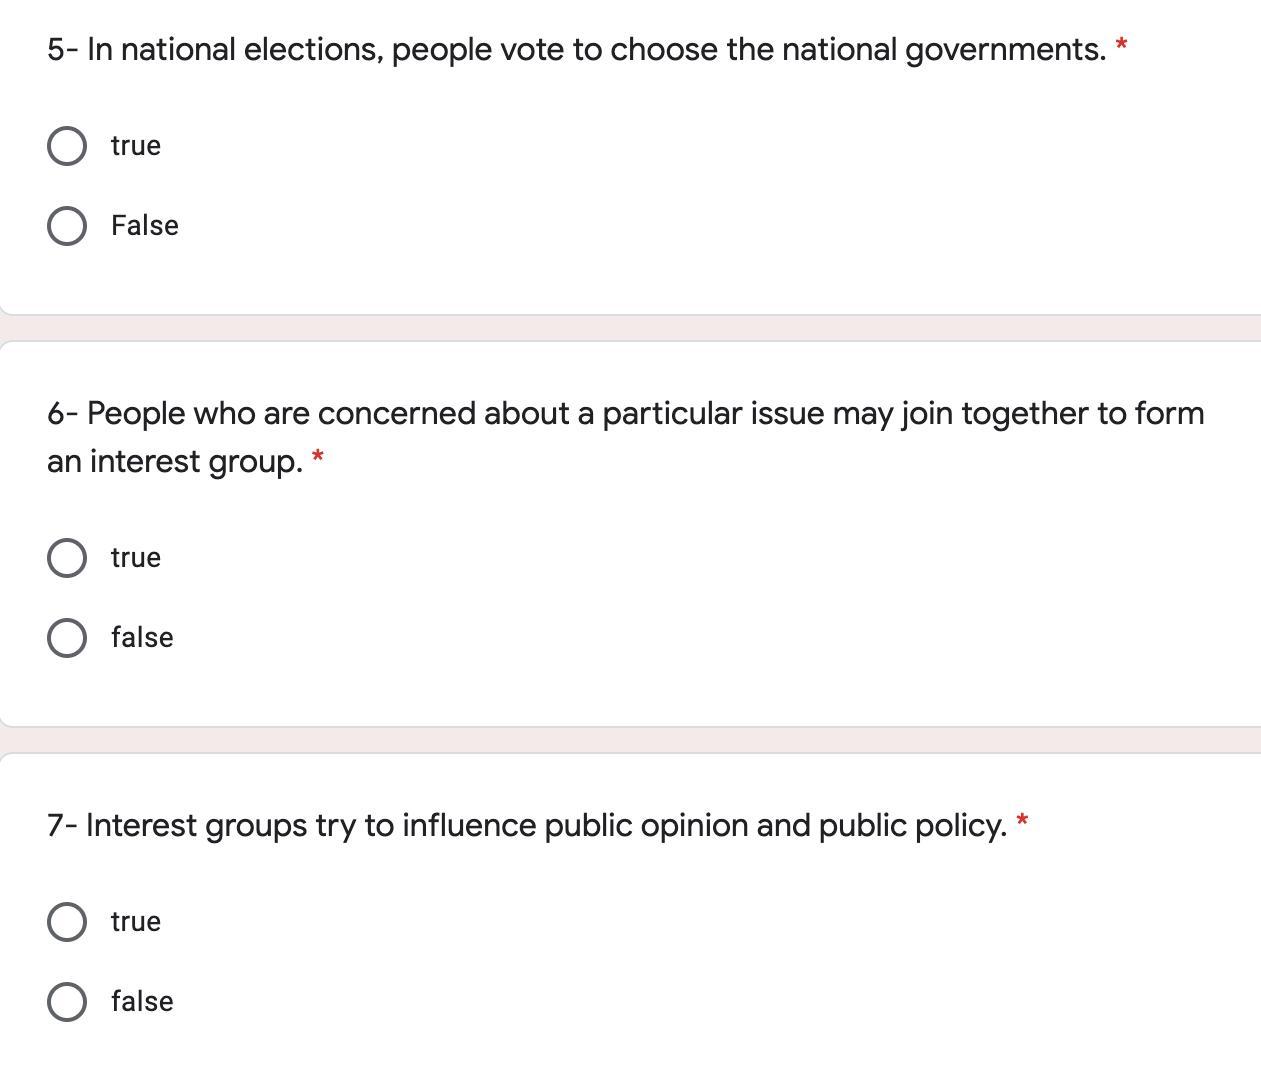
Task: Click the 'true' option label for question 7
Action: tap(136, 922)
